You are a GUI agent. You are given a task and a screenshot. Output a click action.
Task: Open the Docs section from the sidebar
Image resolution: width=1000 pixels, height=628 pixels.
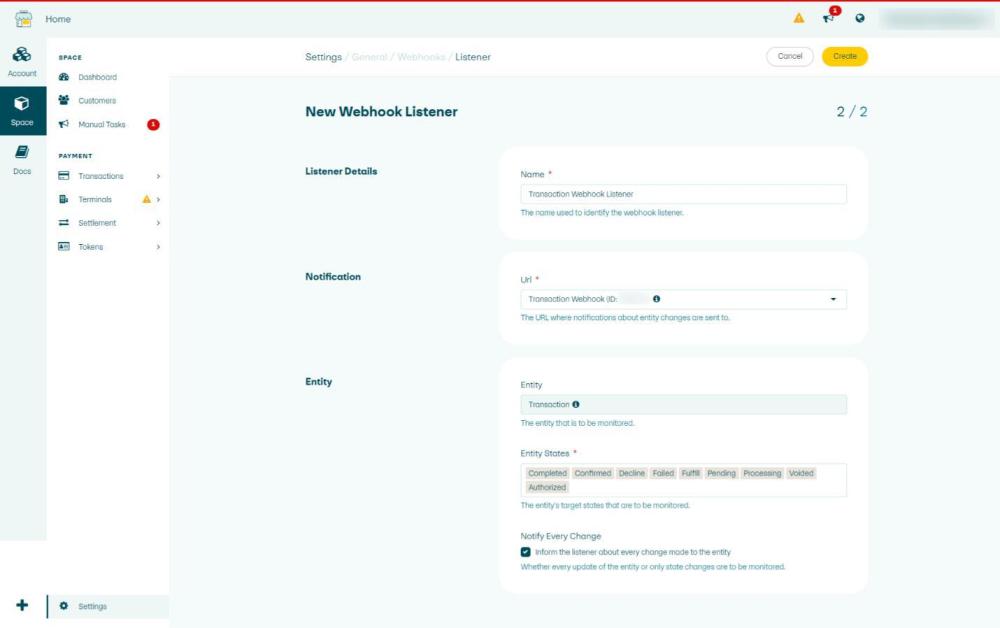tap(21, 157)
